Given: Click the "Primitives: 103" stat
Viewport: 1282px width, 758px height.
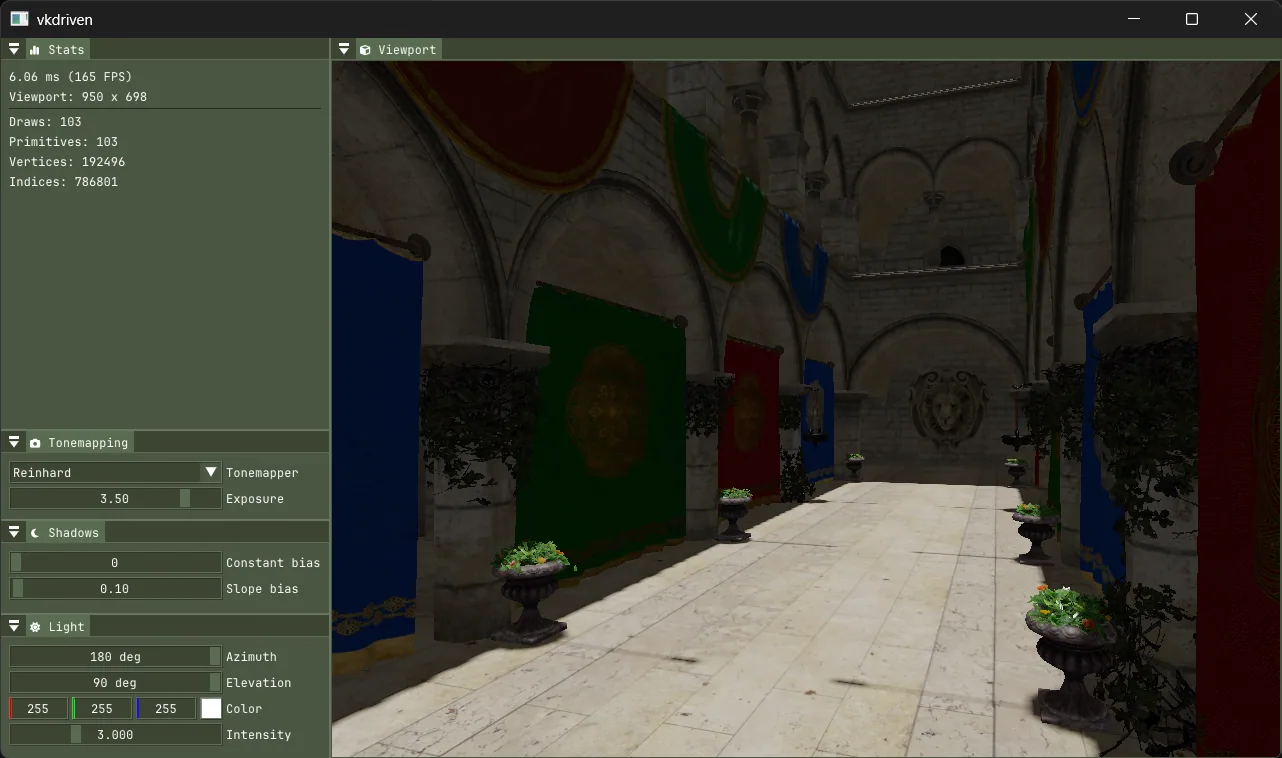Looking at the screenshot, I should click(x=63, y=141).
